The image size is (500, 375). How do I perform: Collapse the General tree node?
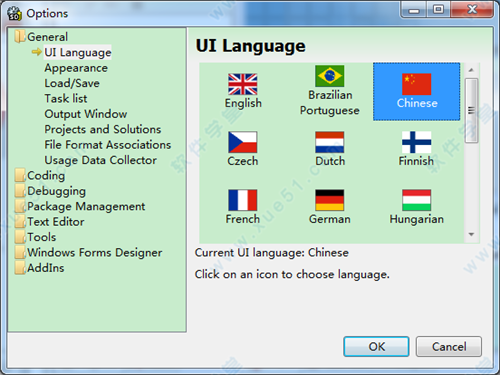pyautogui.click(x=47, y=37)
